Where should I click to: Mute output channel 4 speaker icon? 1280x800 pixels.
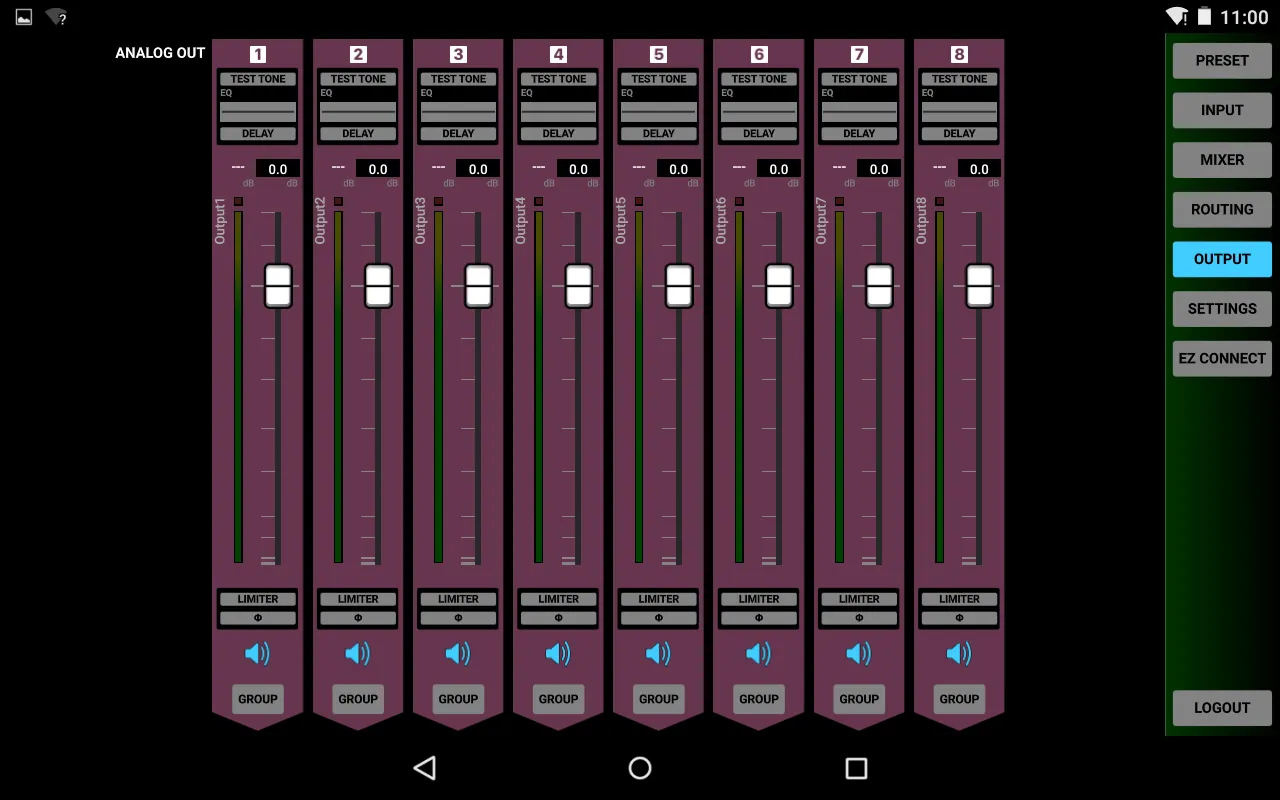(558, 654)
